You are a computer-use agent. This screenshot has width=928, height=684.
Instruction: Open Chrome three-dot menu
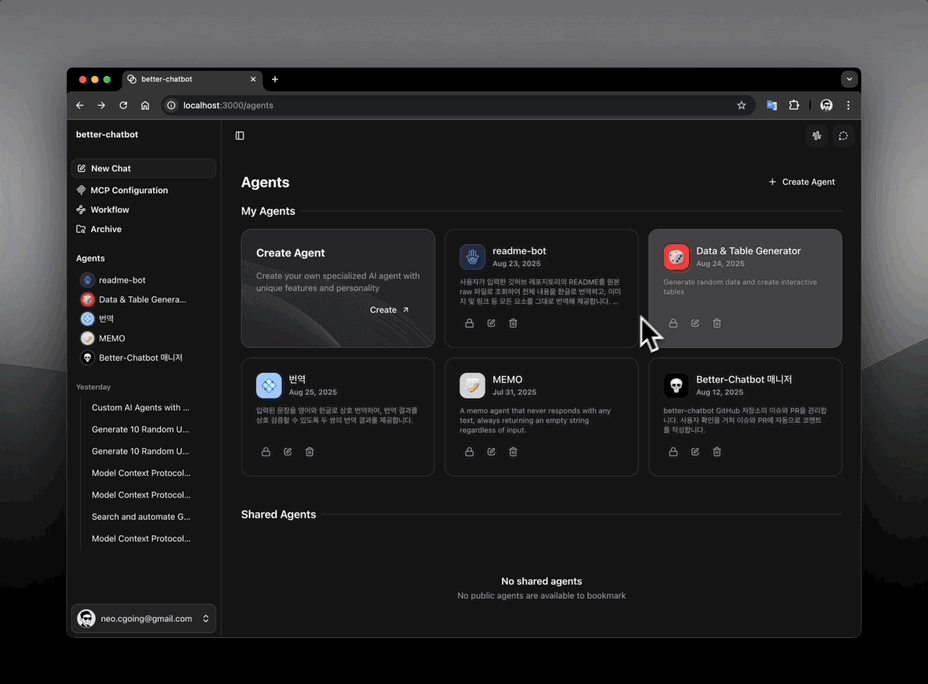pos(848,105)
